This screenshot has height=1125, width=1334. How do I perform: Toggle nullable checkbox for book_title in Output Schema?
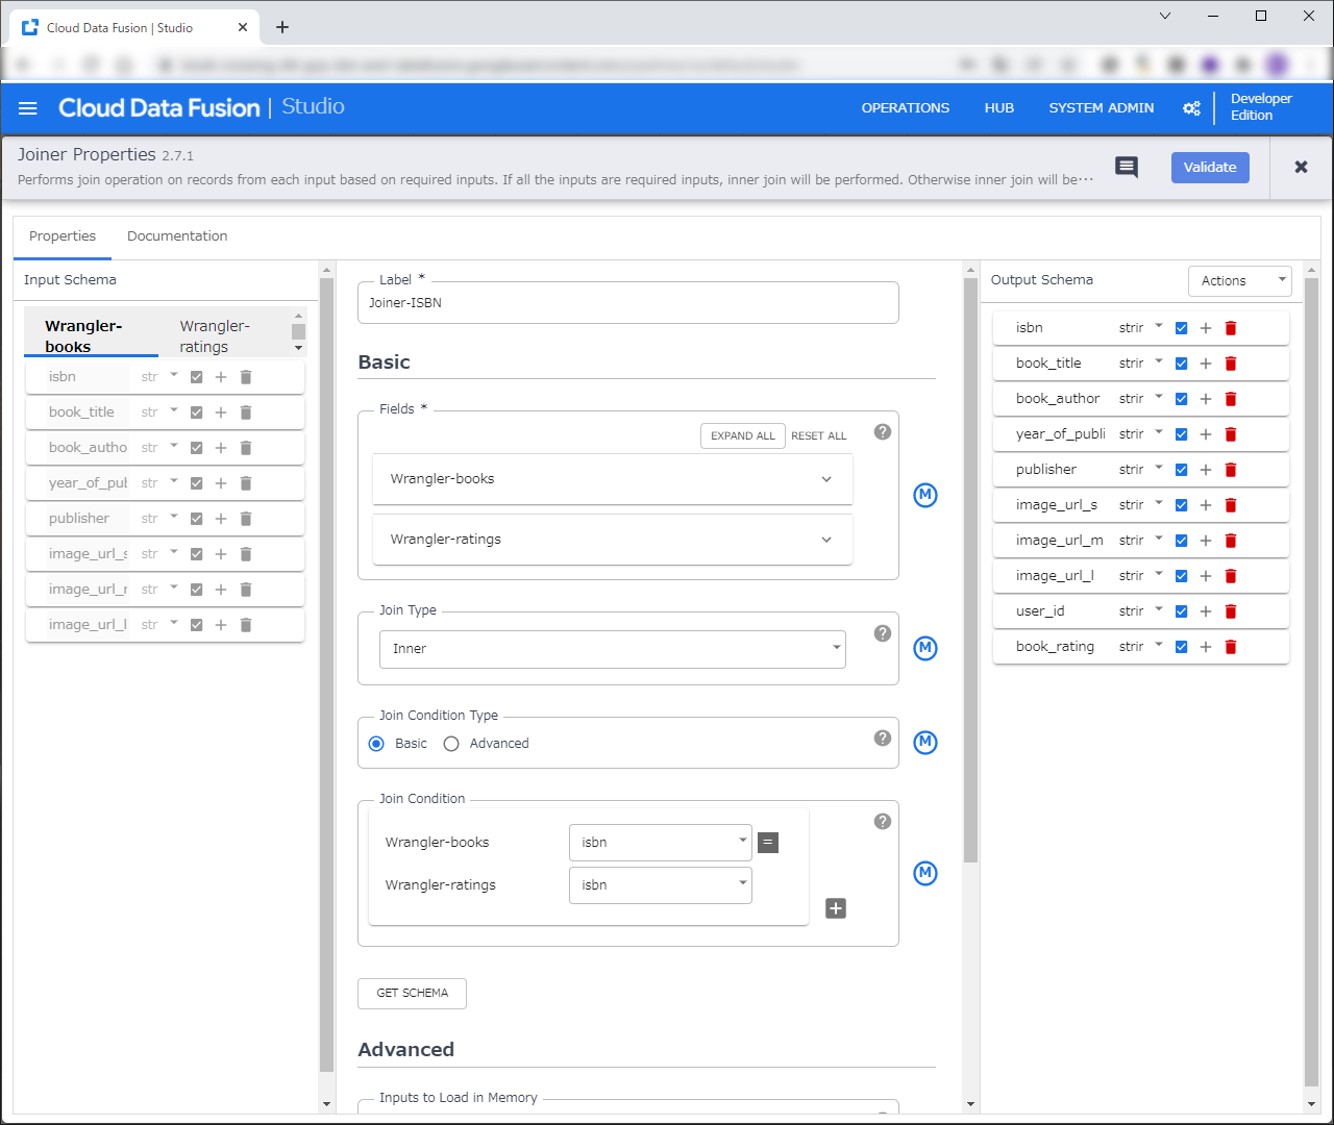(x=1181, y=363)
